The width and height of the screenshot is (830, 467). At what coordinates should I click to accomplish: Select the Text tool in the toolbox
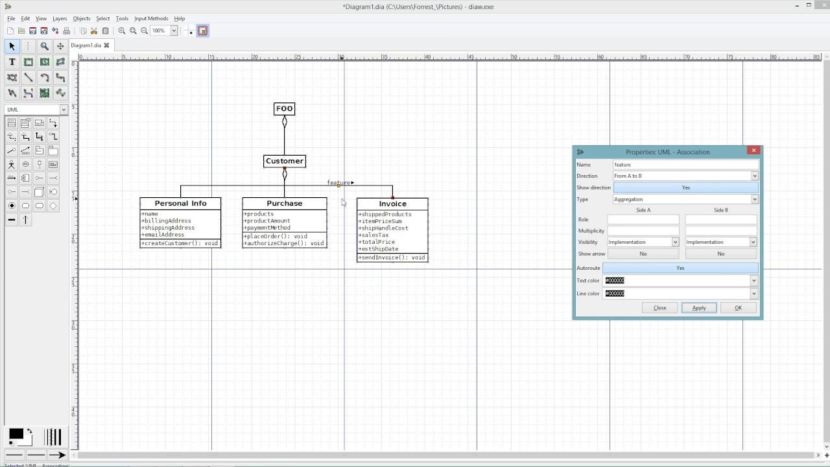point(12,62)
